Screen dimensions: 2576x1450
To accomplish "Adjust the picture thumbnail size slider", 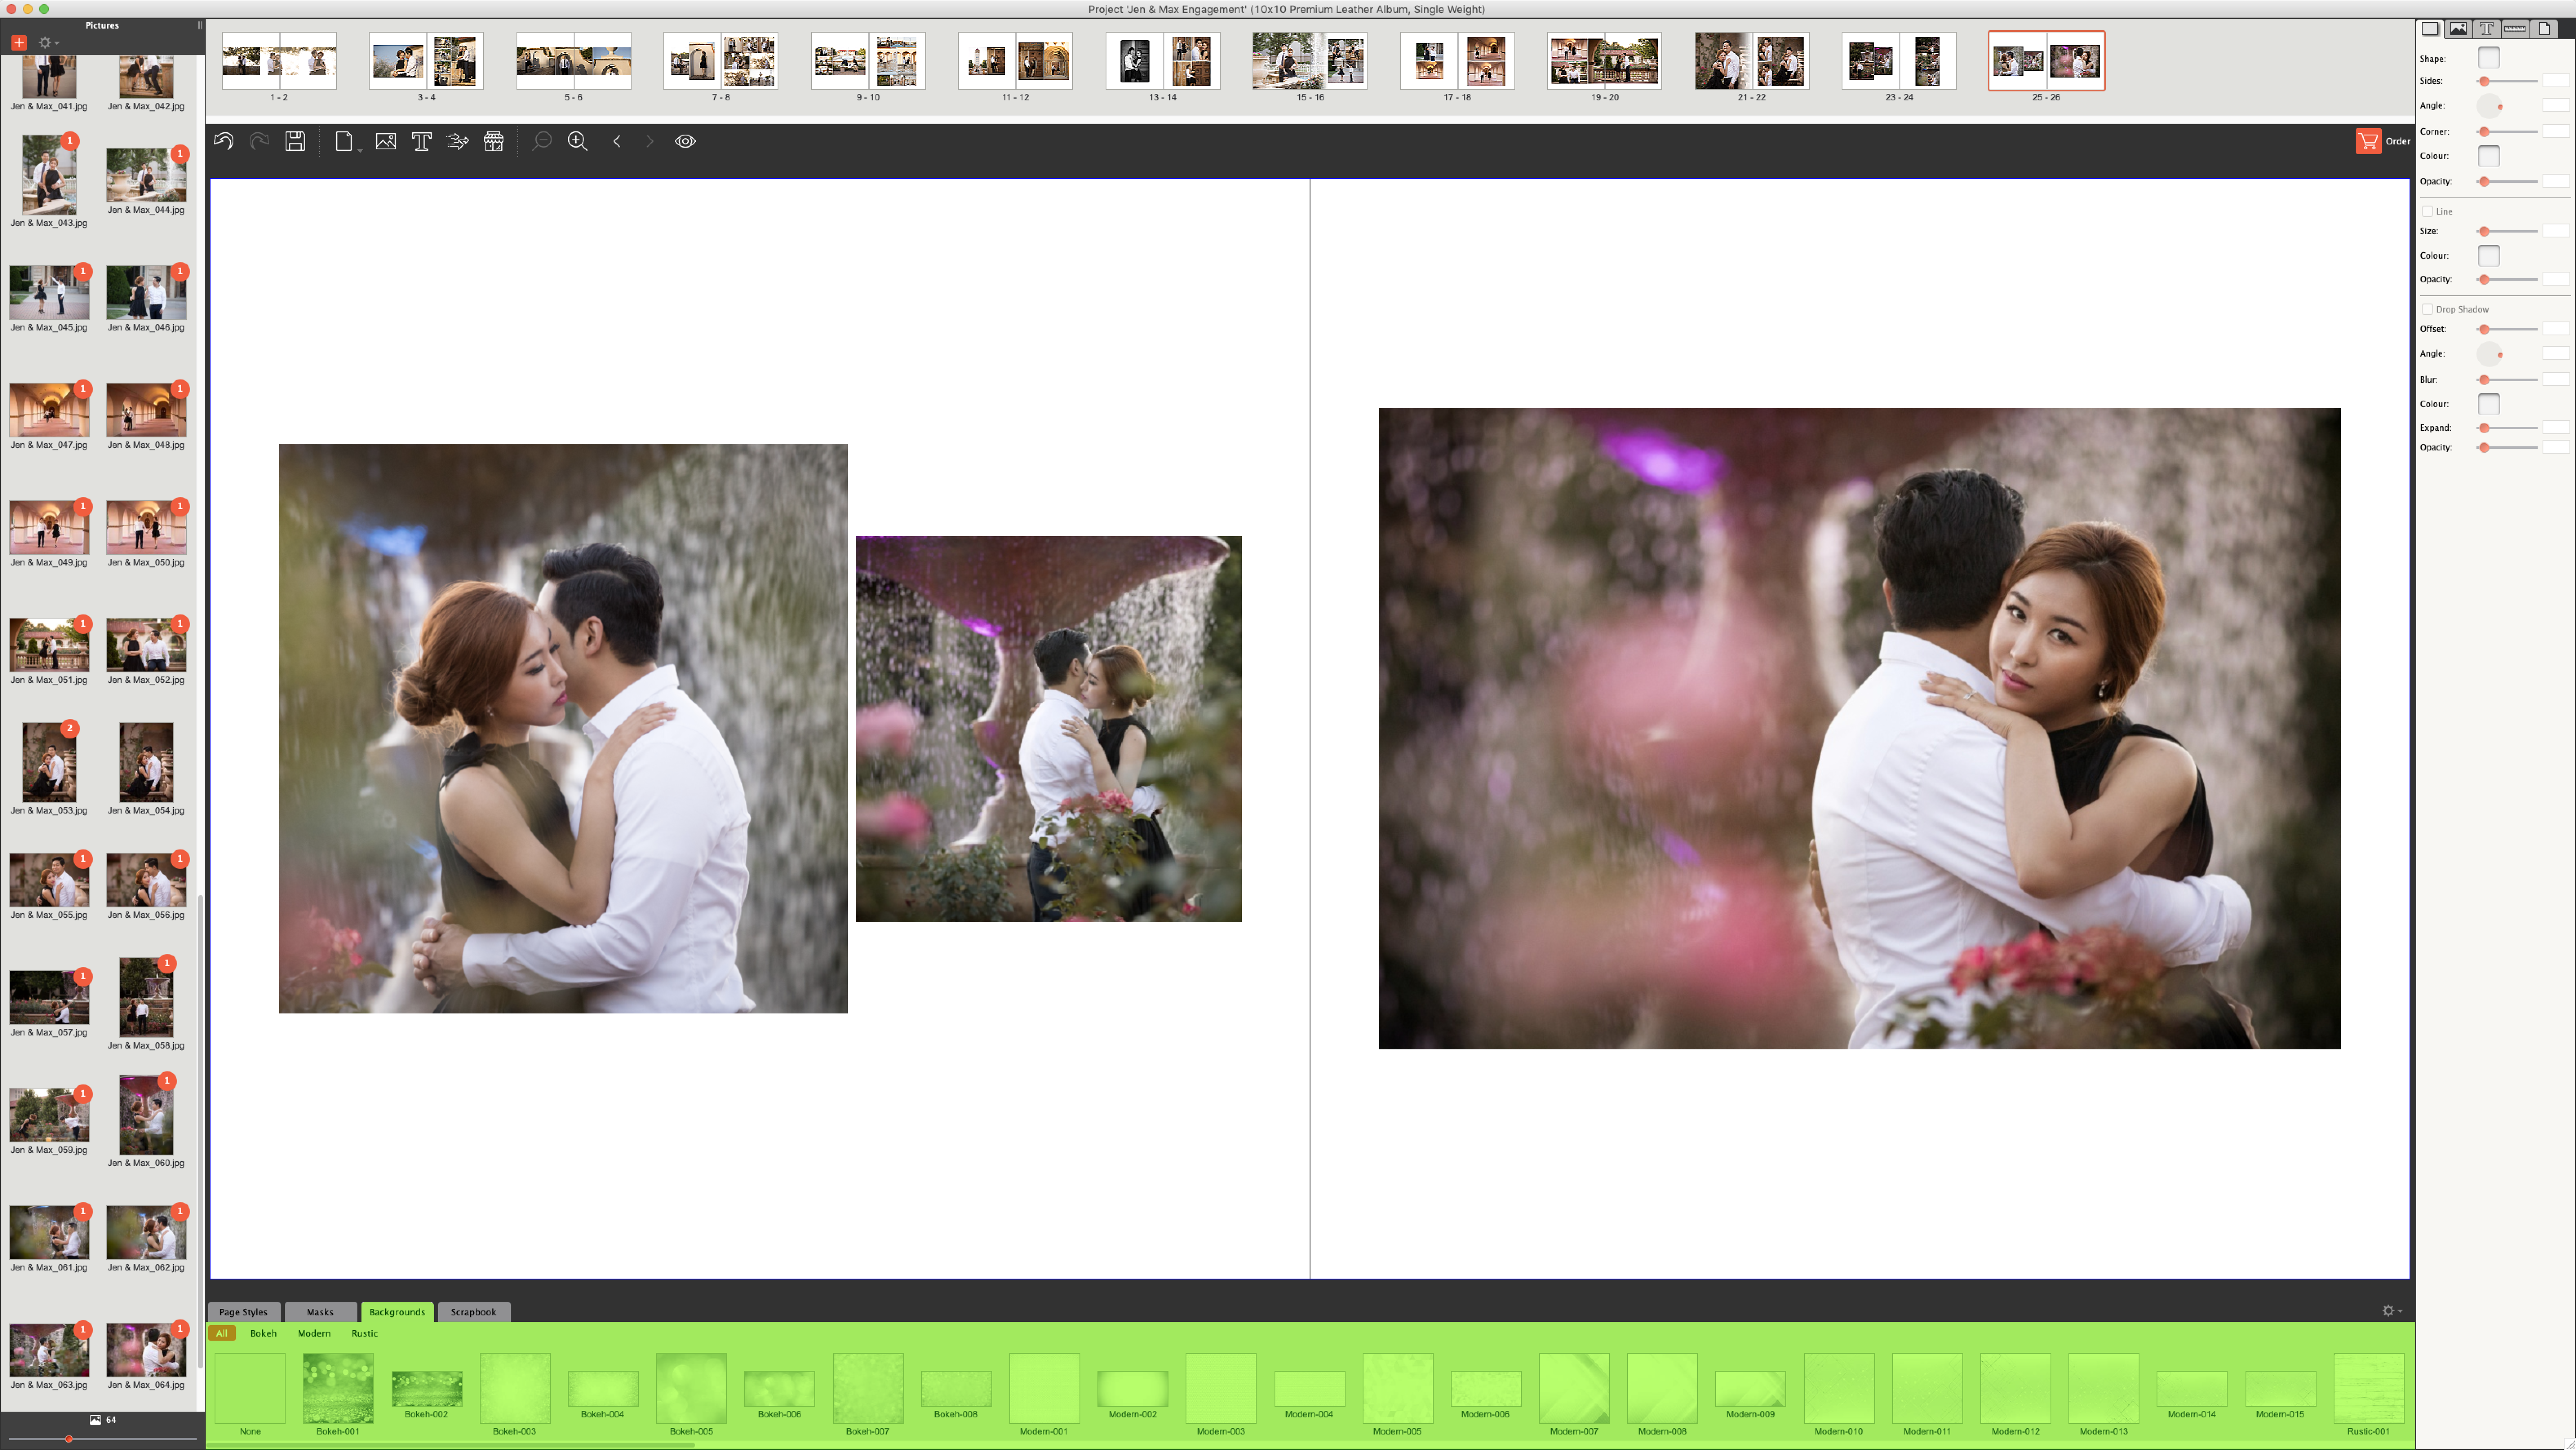I will pyautogui.click(x=102, y=1438).
